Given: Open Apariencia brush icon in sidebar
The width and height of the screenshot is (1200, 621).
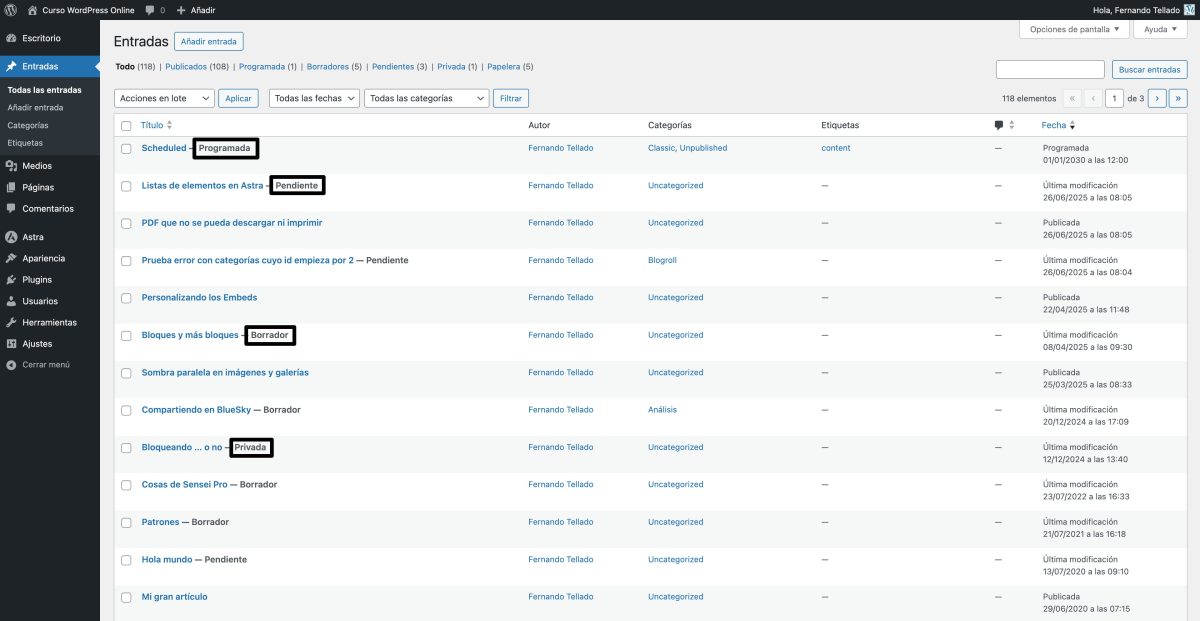Looking at the screenshot, I should pyautogui.click(x=11, y=258).
